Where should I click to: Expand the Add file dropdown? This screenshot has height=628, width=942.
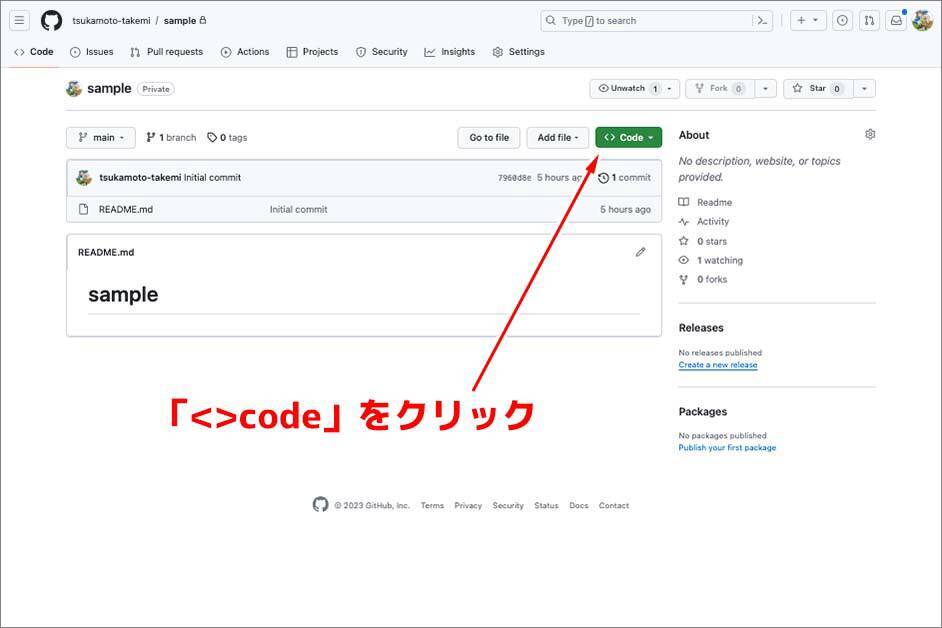557,138
